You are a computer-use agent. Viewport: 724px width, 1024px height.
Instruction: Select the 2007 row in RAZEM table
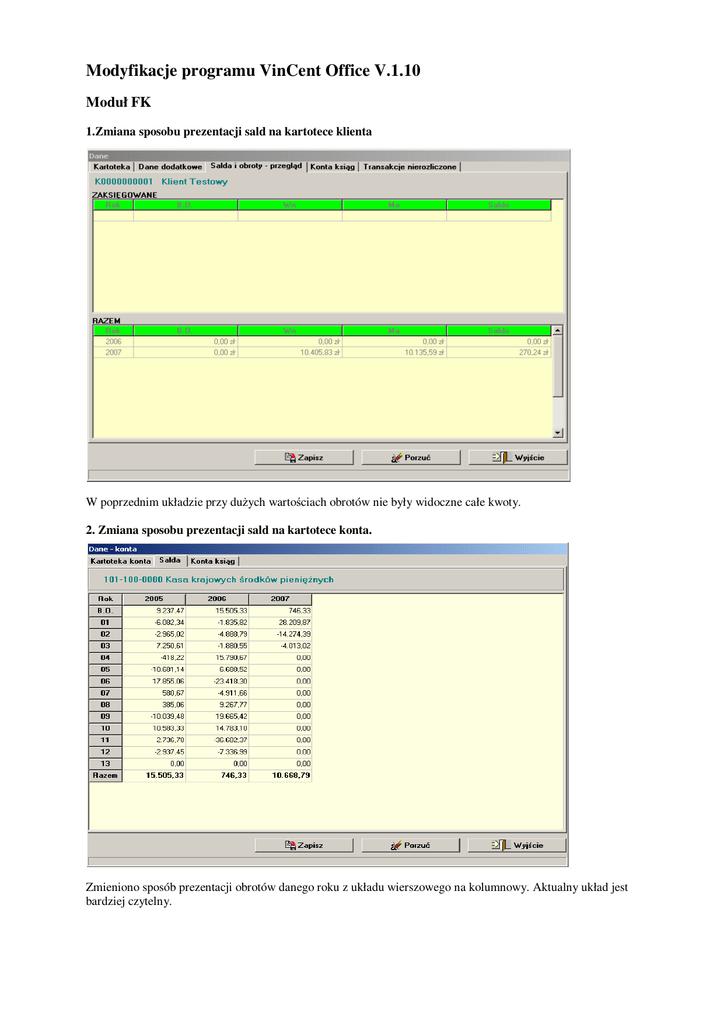[x=322, y=353]
